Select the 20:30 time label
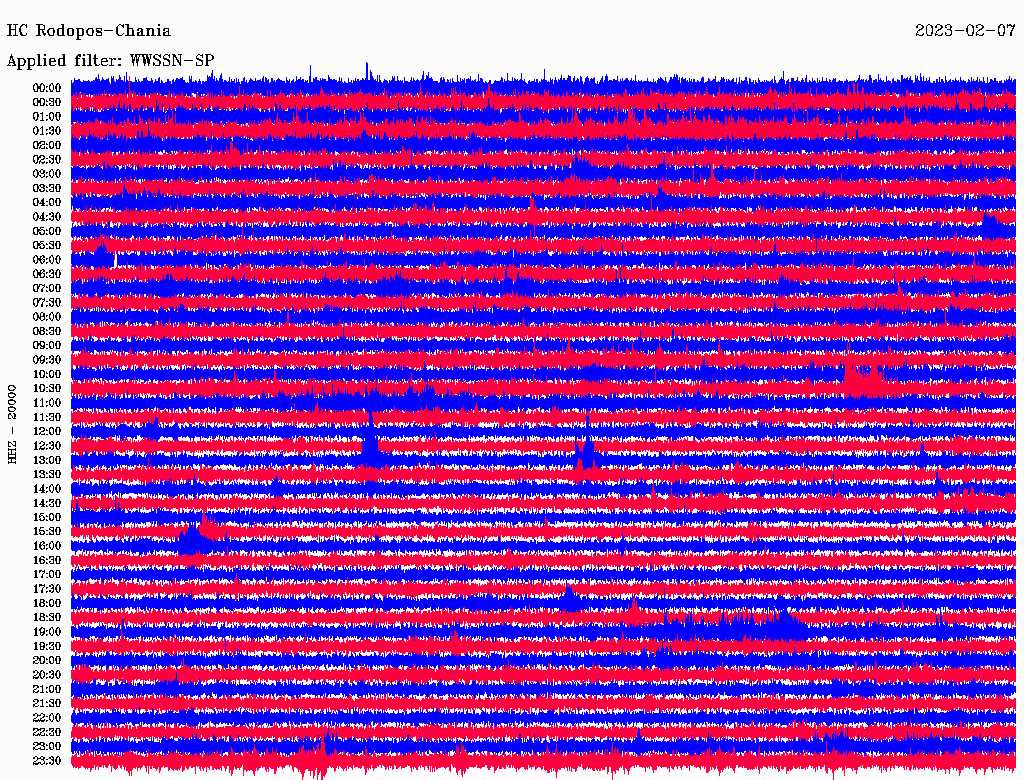 (47, 675)
